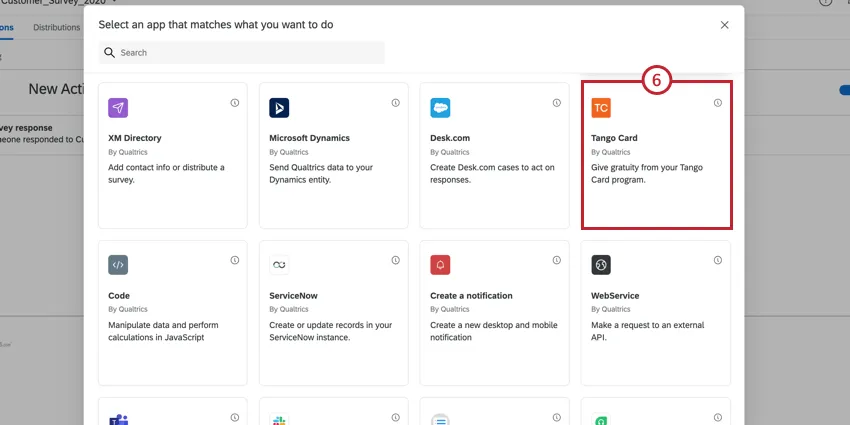Toggle the action on/off switch
The image size is (850, 425).
(x=844, y=90)
